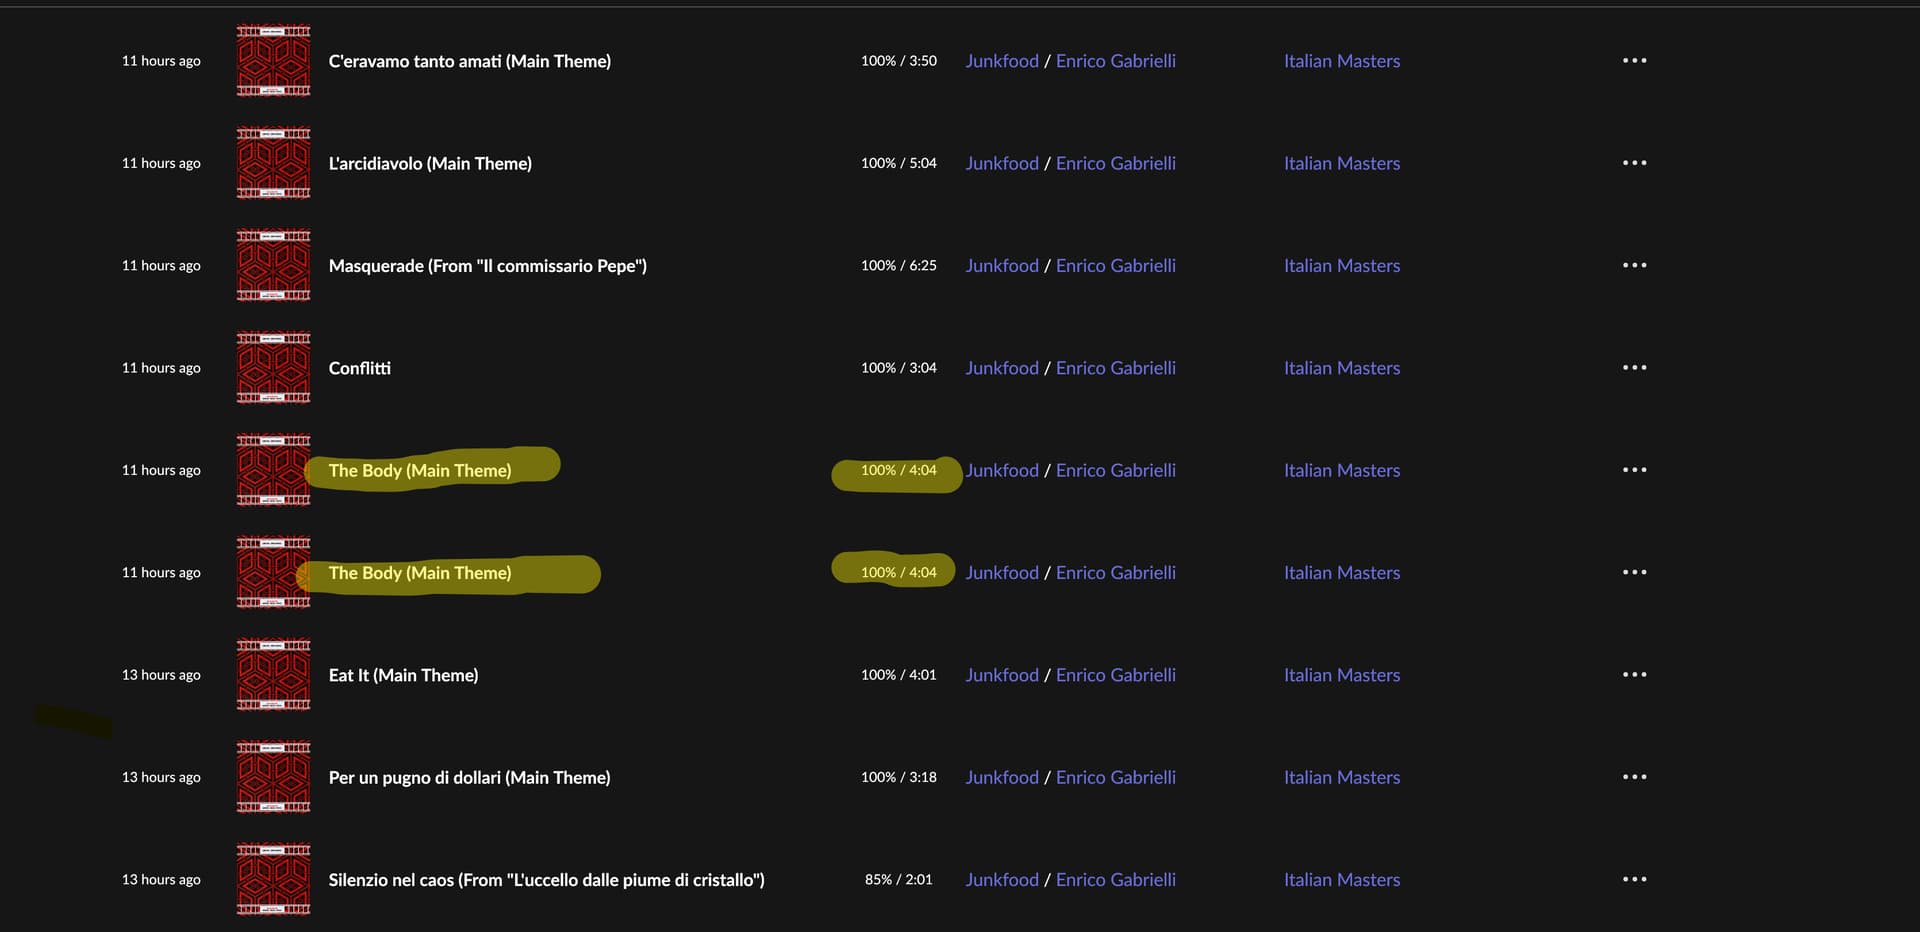Click album art for Per un pugno di dollari
The height and width of the screenshot is (932, 1920).
point(273,777)
